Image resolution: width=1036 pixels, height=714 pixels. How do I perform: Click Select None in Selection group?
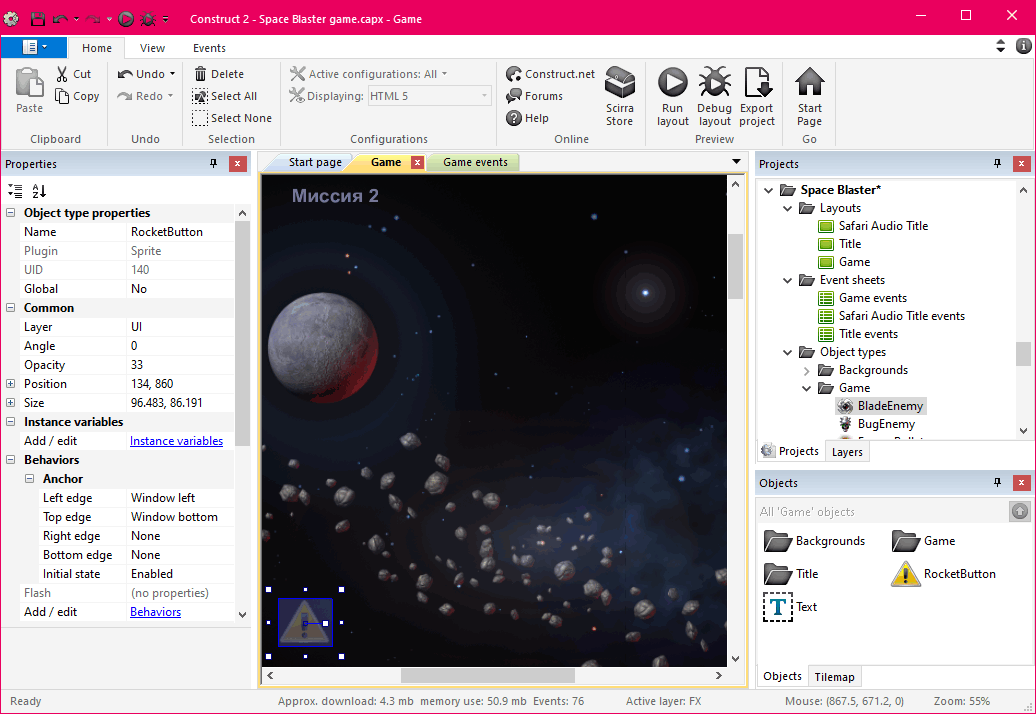[232, 118]
